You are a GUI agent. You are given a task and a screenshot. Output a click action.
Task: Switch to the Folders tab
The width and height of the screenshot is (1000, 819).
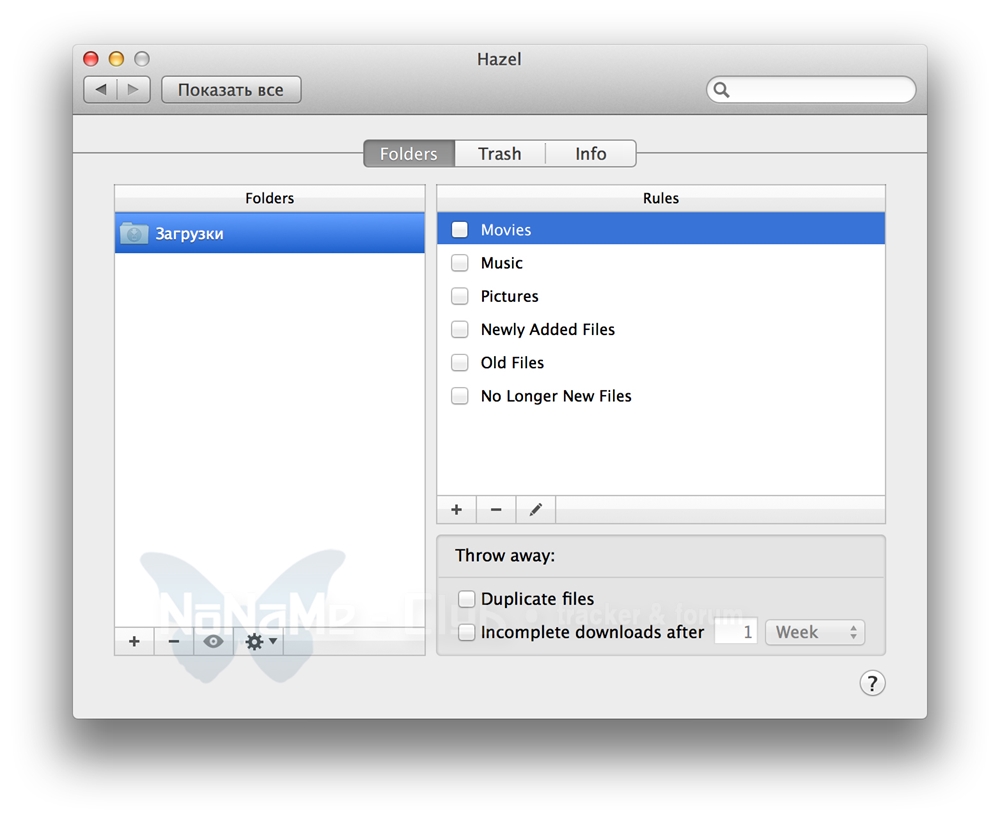409,154
